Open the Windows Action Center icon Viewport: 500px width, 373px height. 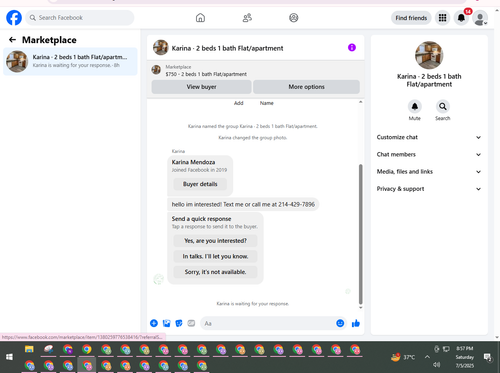(488, 357)
